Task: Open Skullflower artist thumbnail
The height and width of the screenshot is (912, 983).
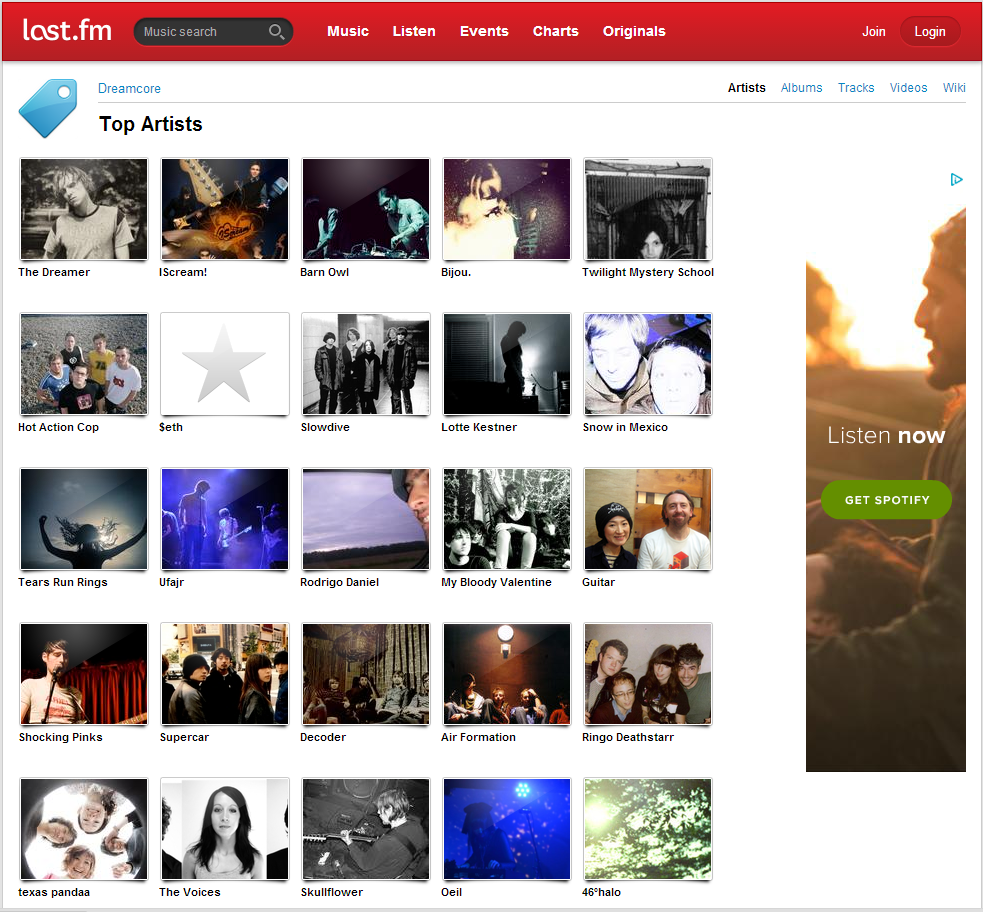Action: (366, 829)
